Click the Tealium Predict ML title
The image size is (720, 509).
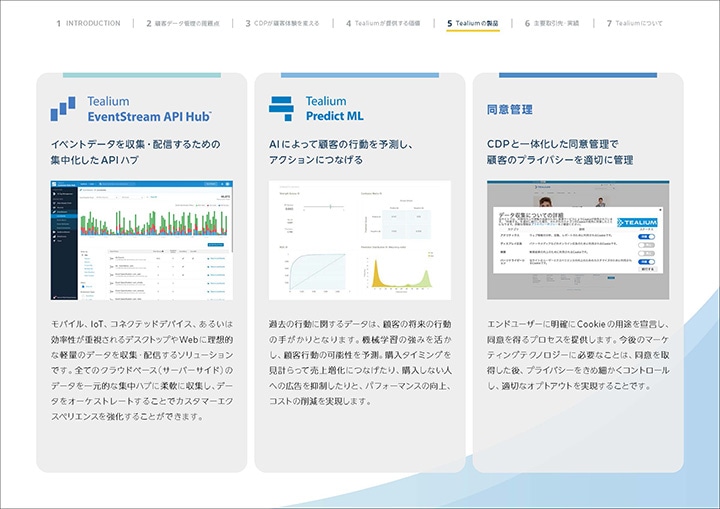click(x=334, y=109)
